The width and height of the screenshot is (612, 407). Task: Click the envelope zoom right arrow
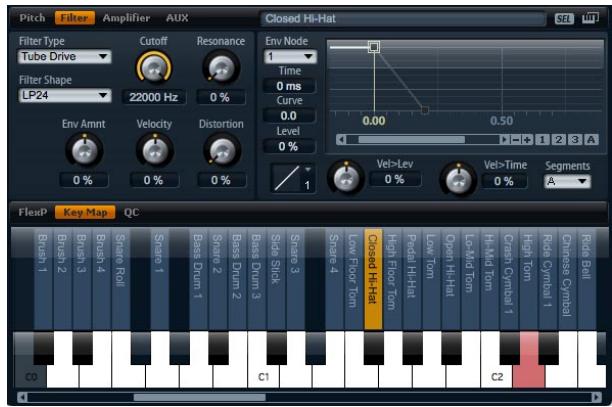pos(504,140)
